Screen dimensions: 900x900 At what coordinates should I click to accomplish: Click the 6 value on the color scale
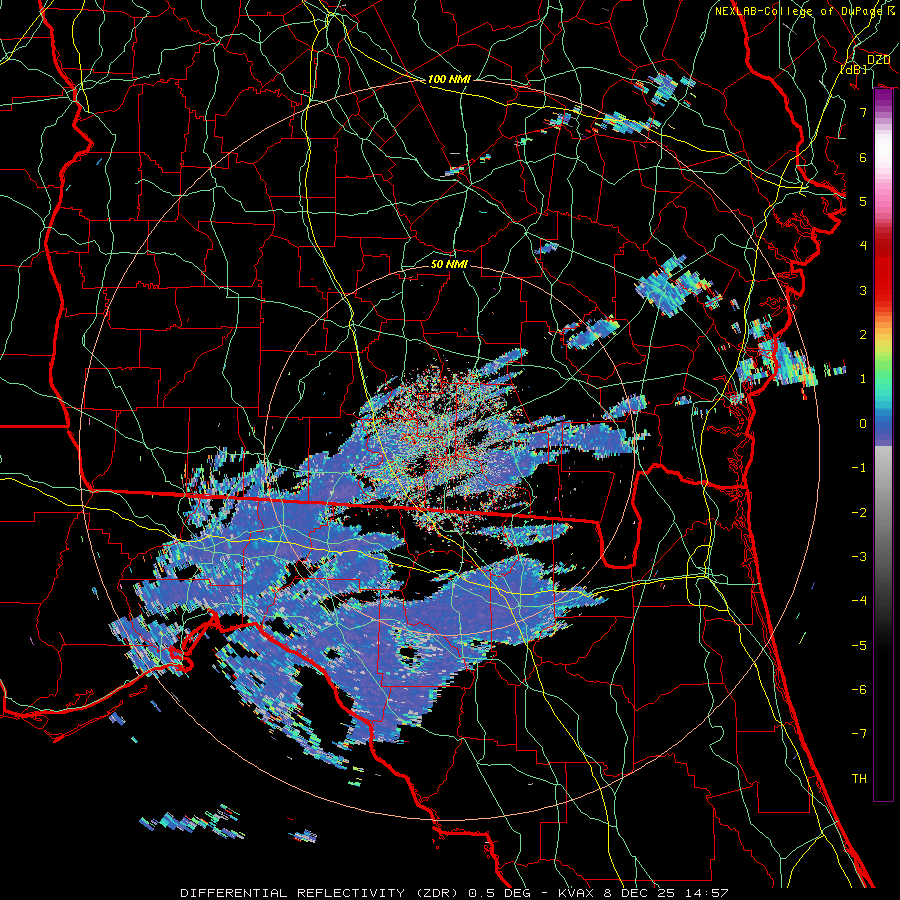click(863, 157)
